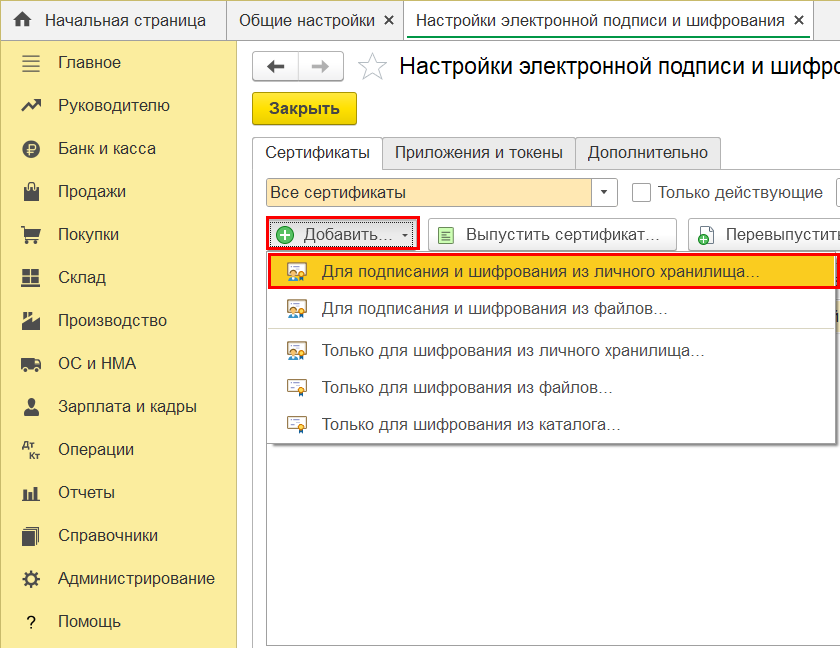Select Только для шифрования из файлов
This screenshot has width=840, height=648.
click(551, 388)
